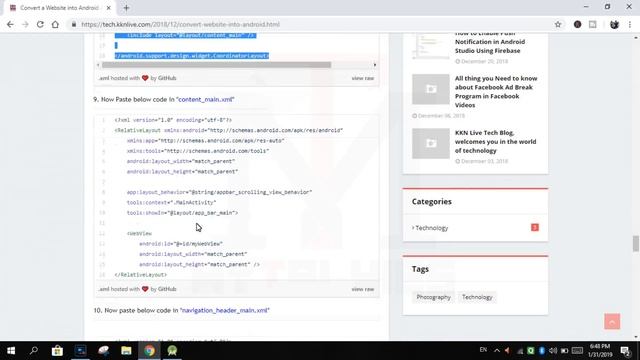Open a new browser tab
The height and width of the screenshot is (360, 640).
(x=126, y=8)
